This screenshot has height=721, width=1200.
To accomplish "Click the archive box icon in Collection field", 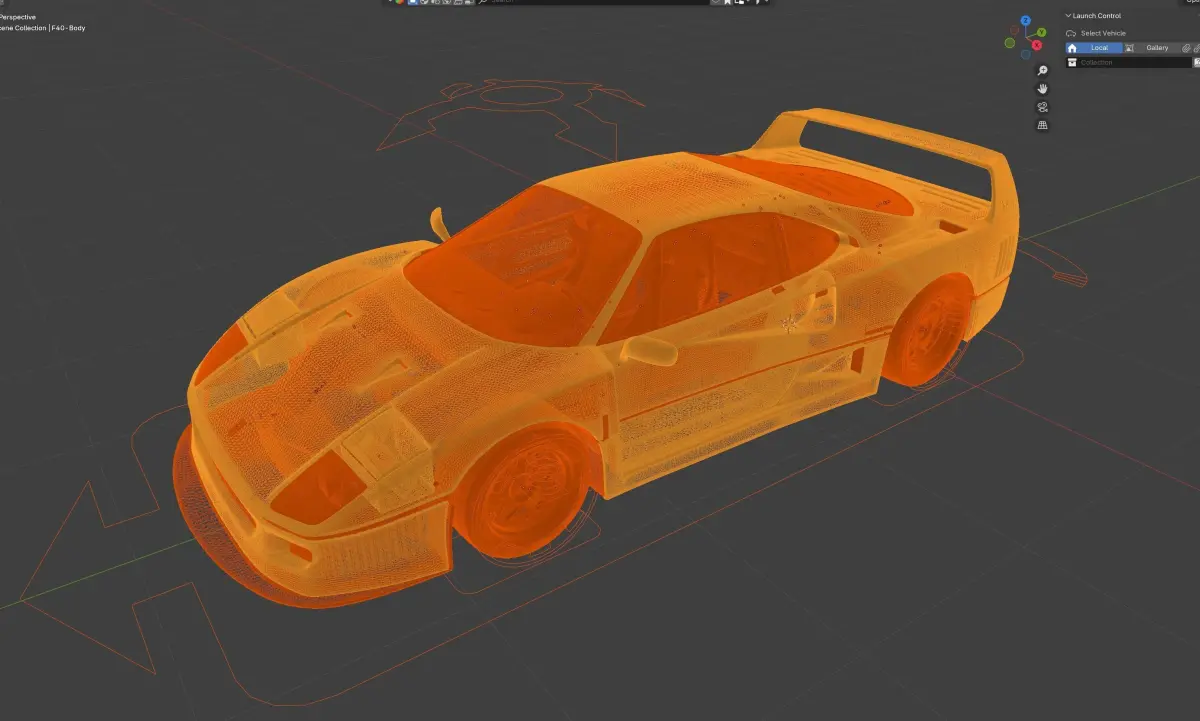I will click(x=1072, y=63).
